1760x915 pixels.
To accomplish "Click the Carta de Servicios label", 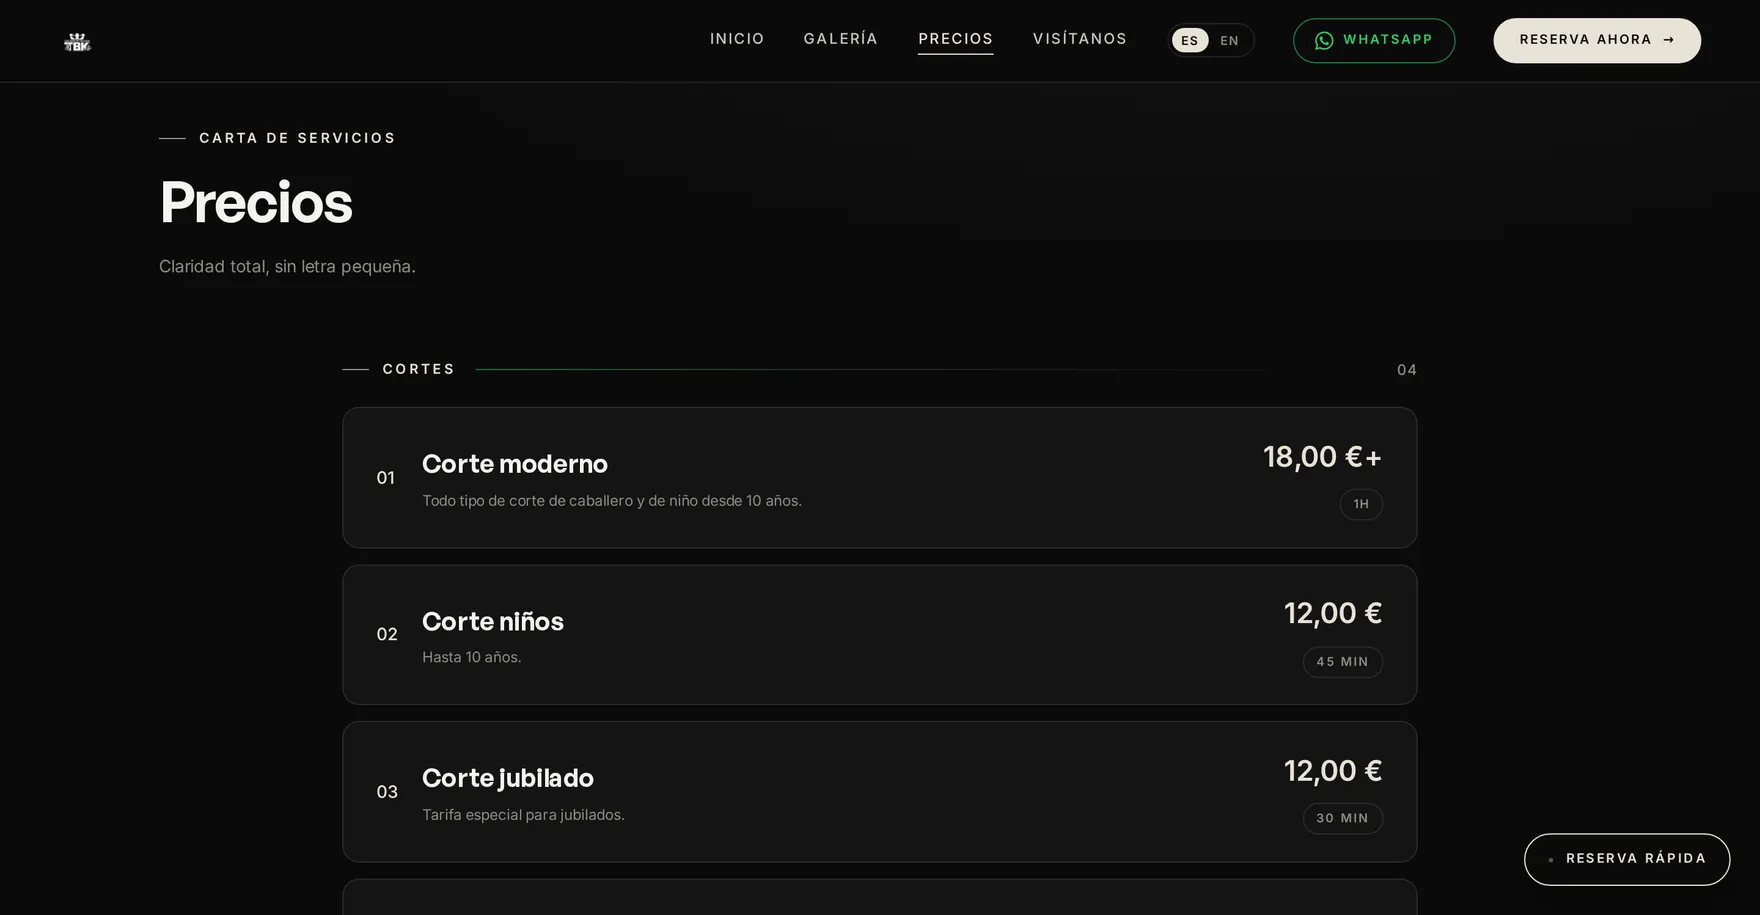I will pyautogui.click(x=297, y=138).
